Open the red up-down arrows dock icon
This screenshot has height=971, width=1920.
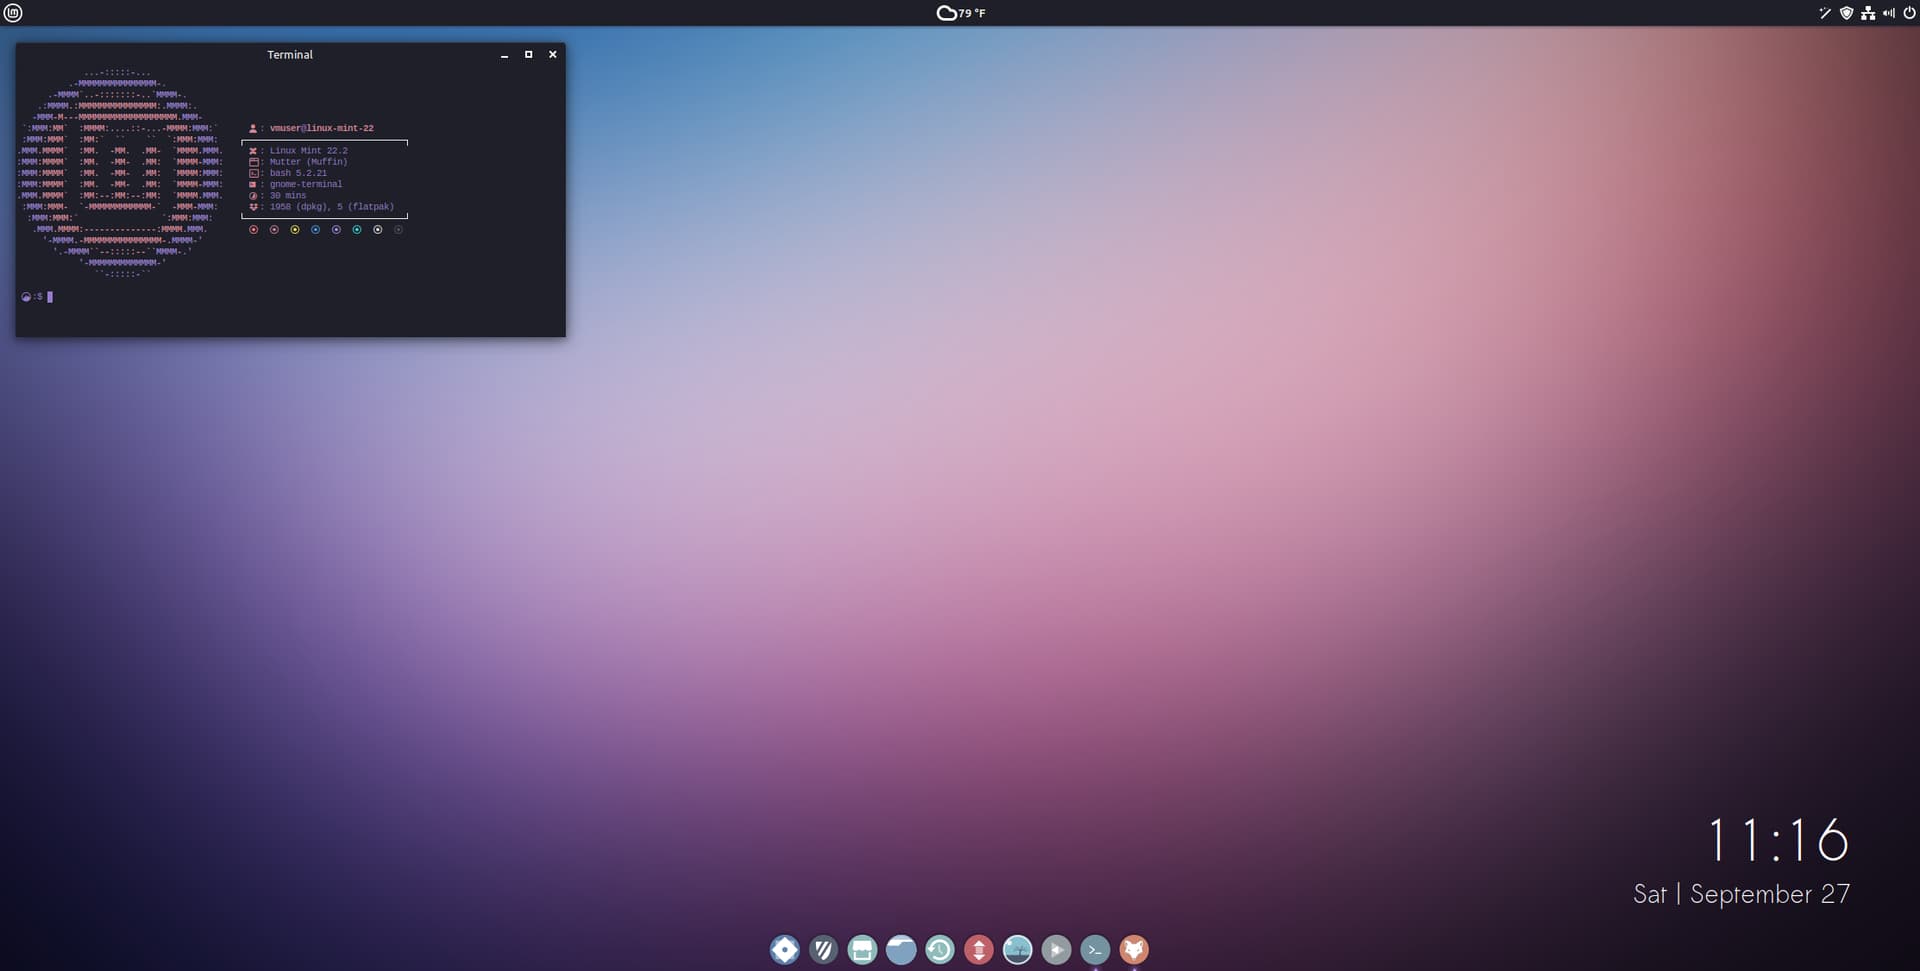[978, 949]
